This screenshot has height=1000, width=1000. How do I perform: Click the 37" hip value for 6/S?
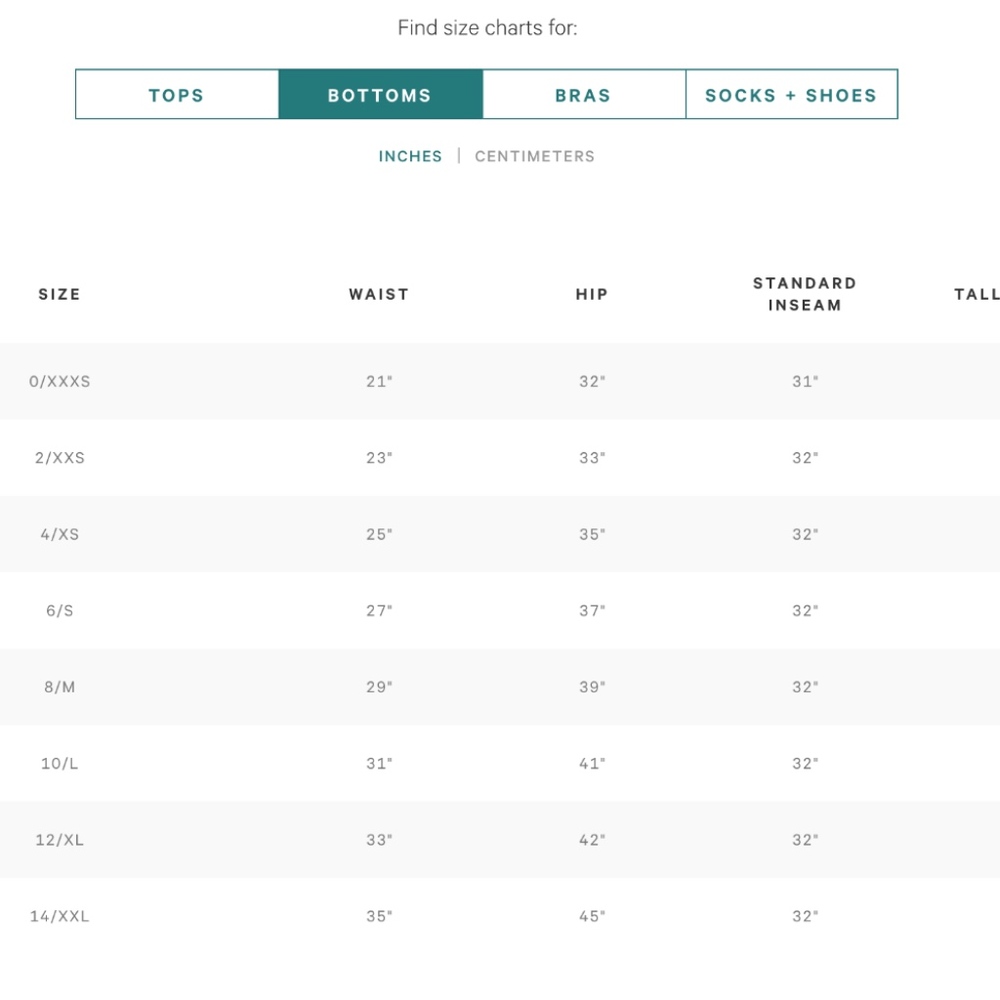point(592,611)
